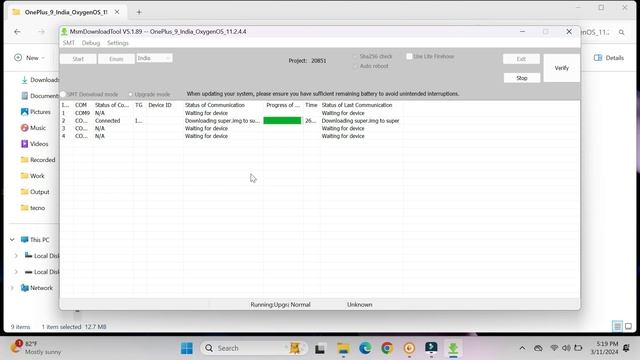Viewport: 640px width, 360px height.
Task: Click the Stop button
Action: coord(522,78)
